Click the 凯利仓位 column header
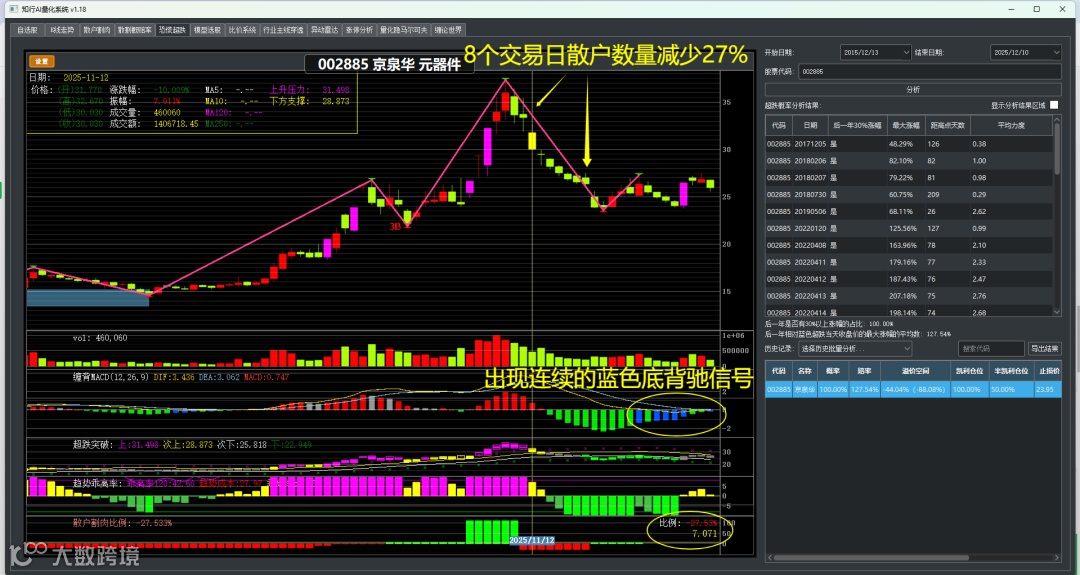1080x575 pixels. tap(968, 370)
